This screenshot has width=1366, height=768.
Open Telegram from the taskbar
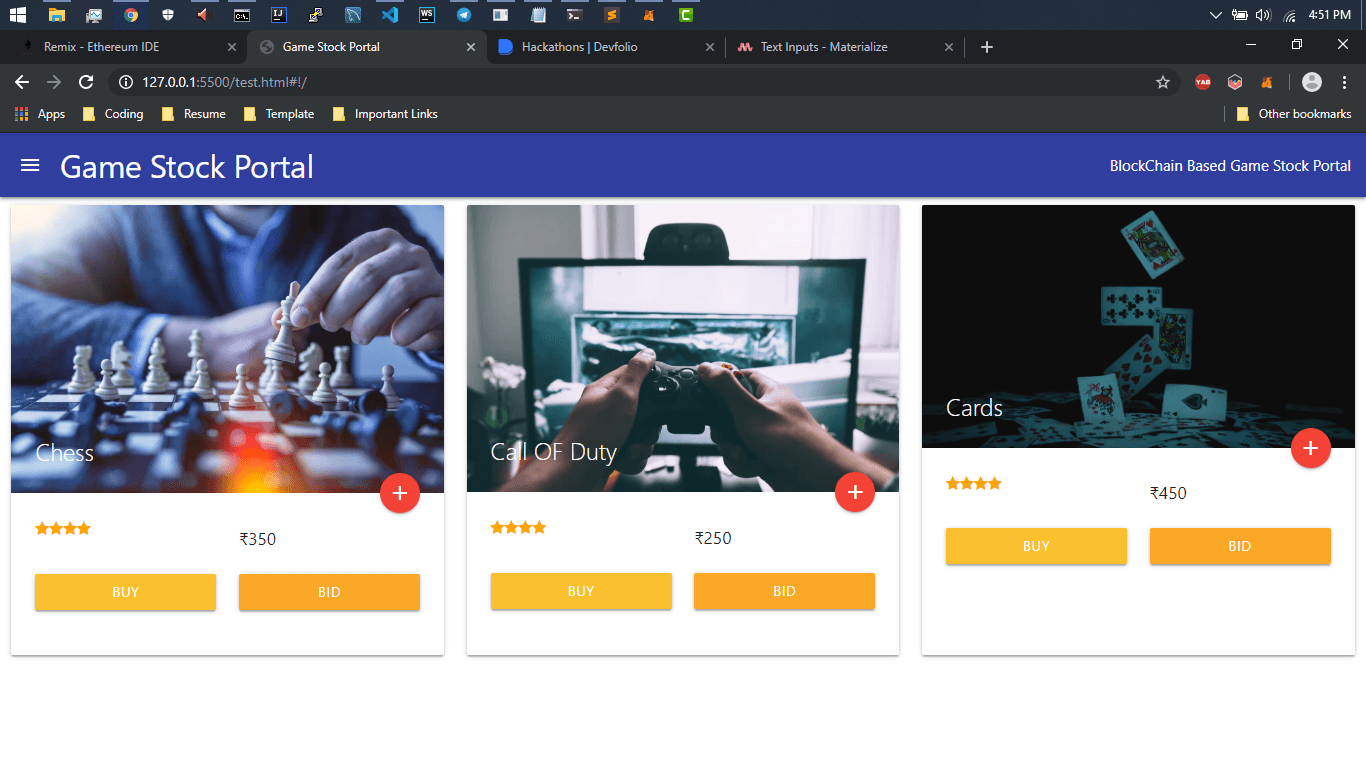point(464,15)
